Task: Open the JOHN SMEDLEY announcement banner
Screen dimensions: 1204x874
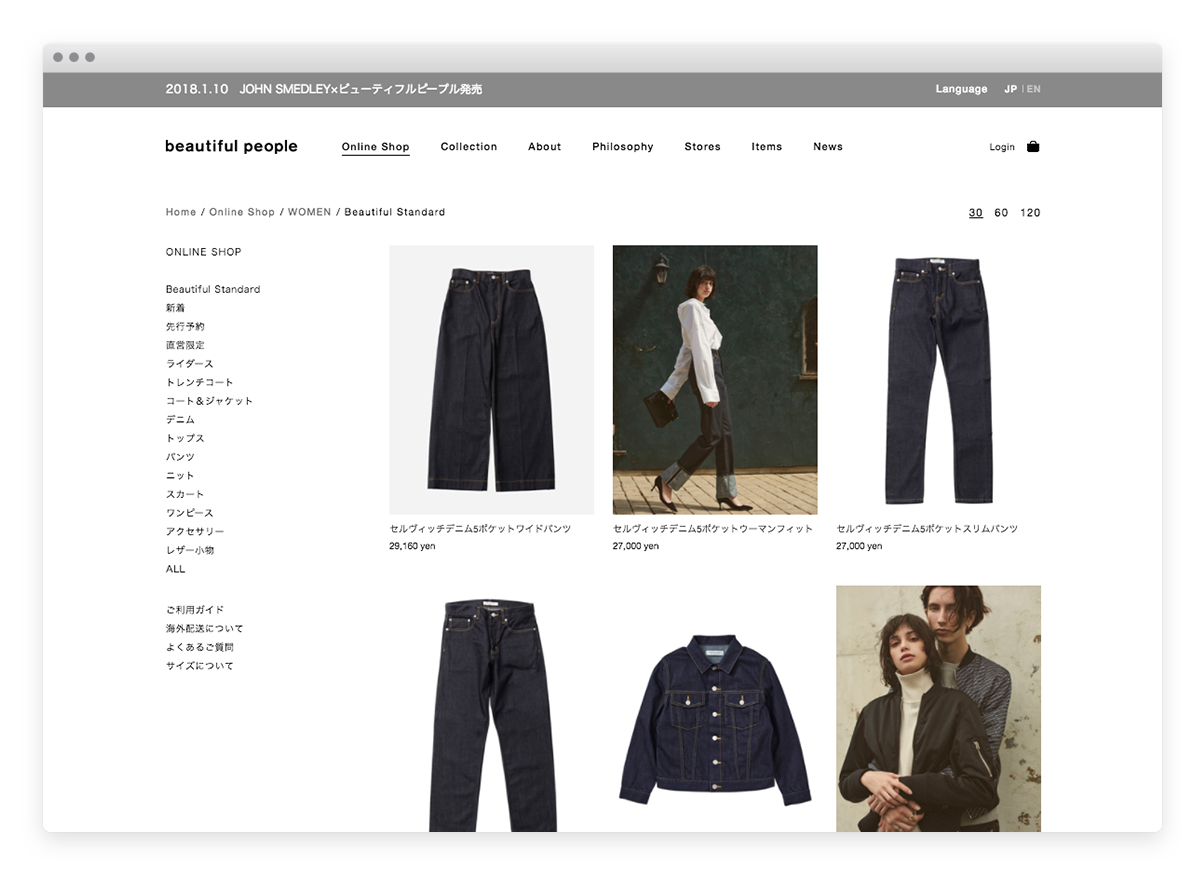Action: (324, 89)
